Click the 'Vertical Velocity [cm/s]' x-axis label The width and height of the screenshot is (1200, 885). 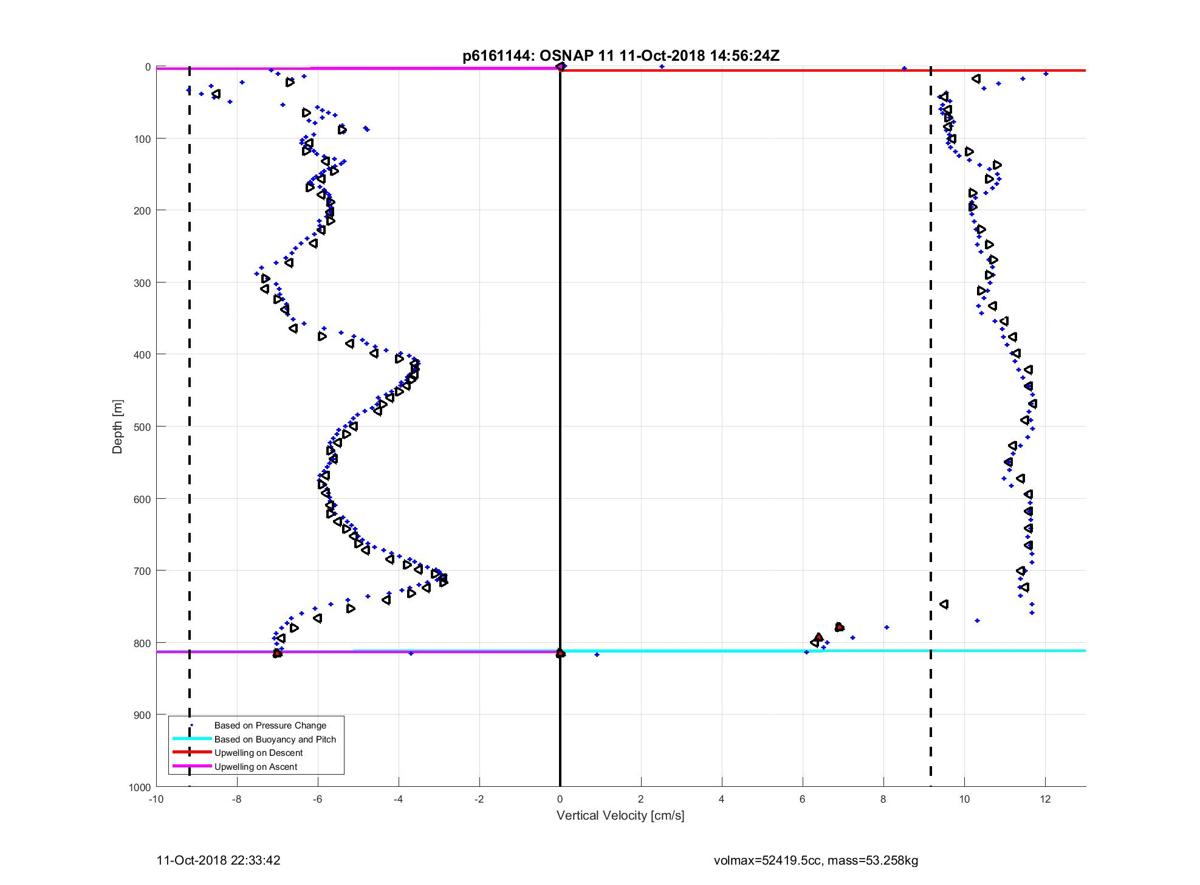(x=620, y=816)
